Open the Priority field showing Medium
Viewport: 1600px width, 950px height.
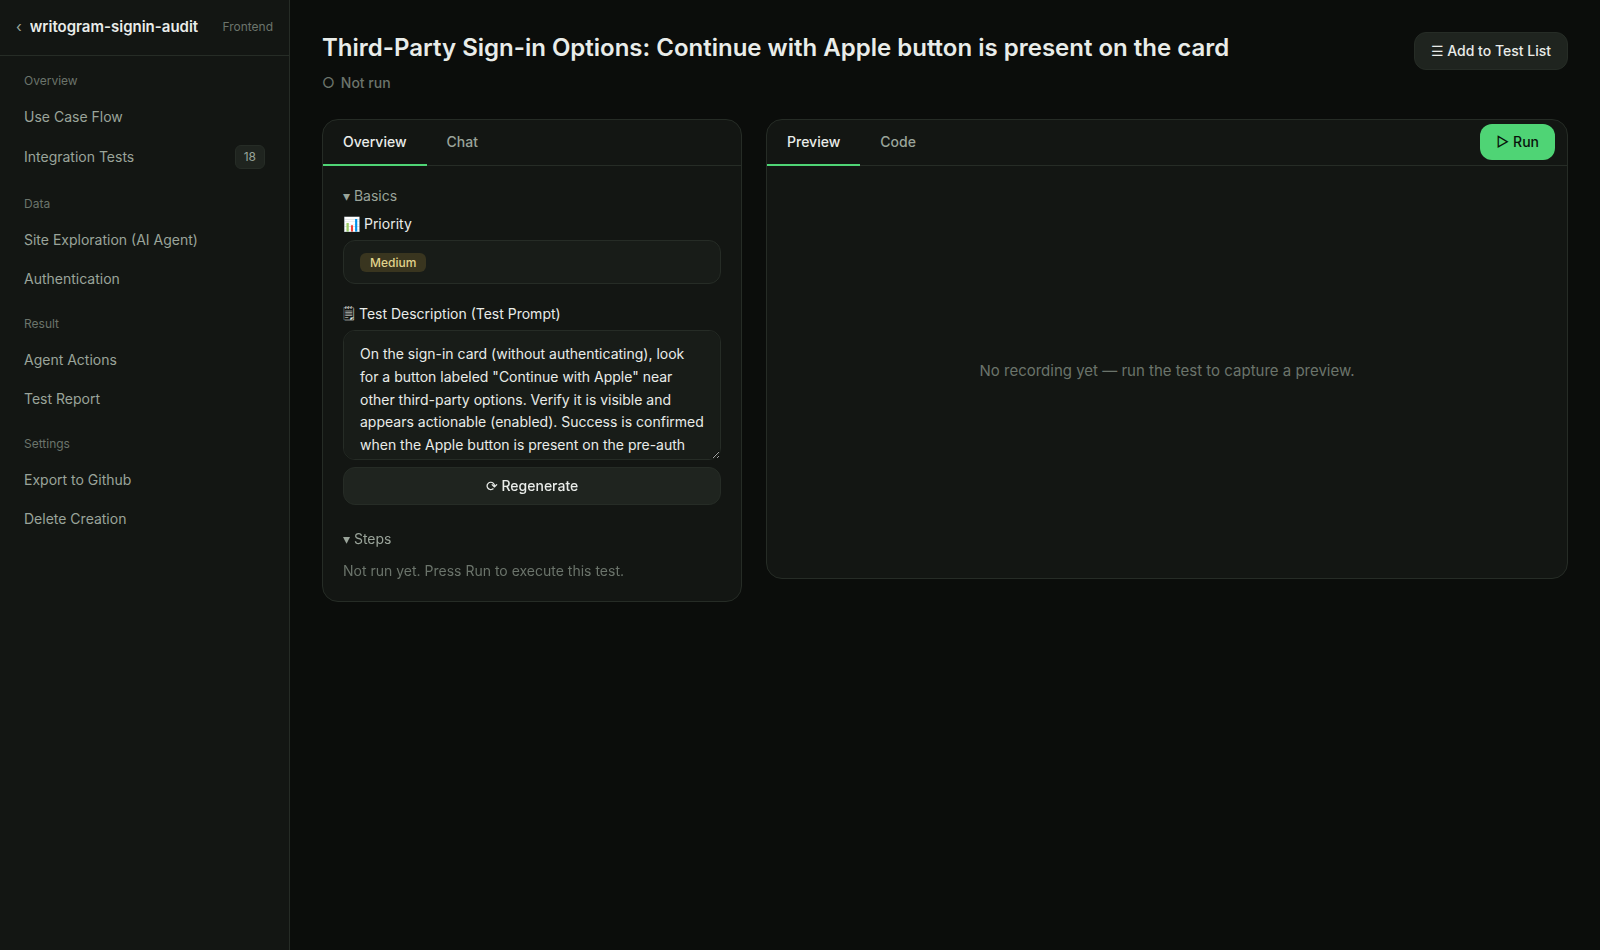coord(532,262)
